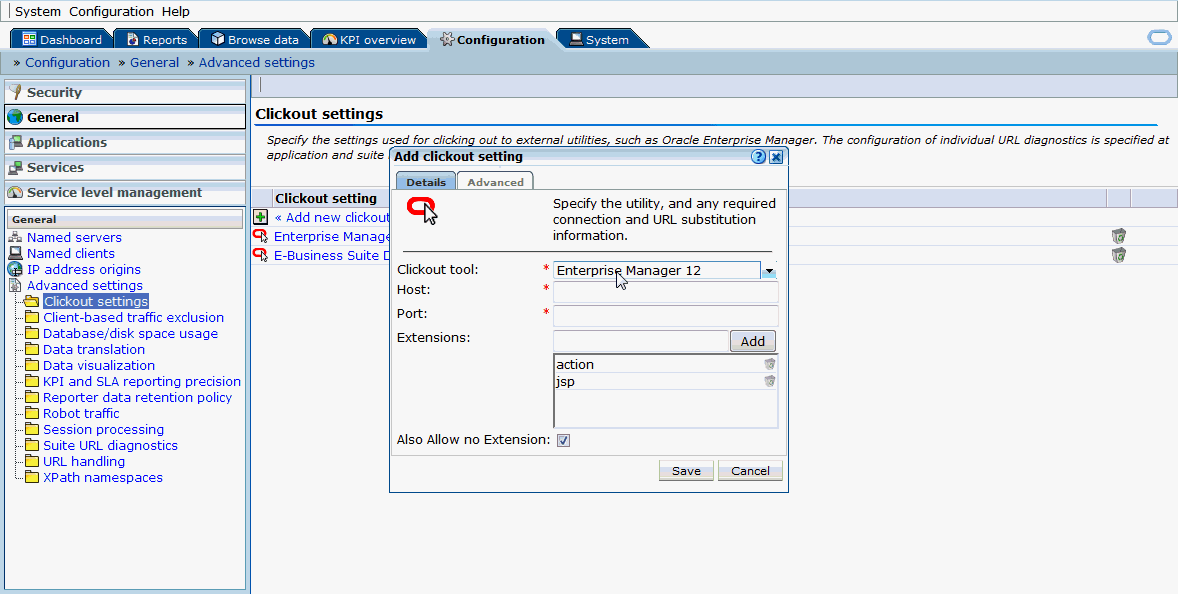1178x594 pixels.
Task: Click the System tab monitor icon
Action: pos(576,39)
